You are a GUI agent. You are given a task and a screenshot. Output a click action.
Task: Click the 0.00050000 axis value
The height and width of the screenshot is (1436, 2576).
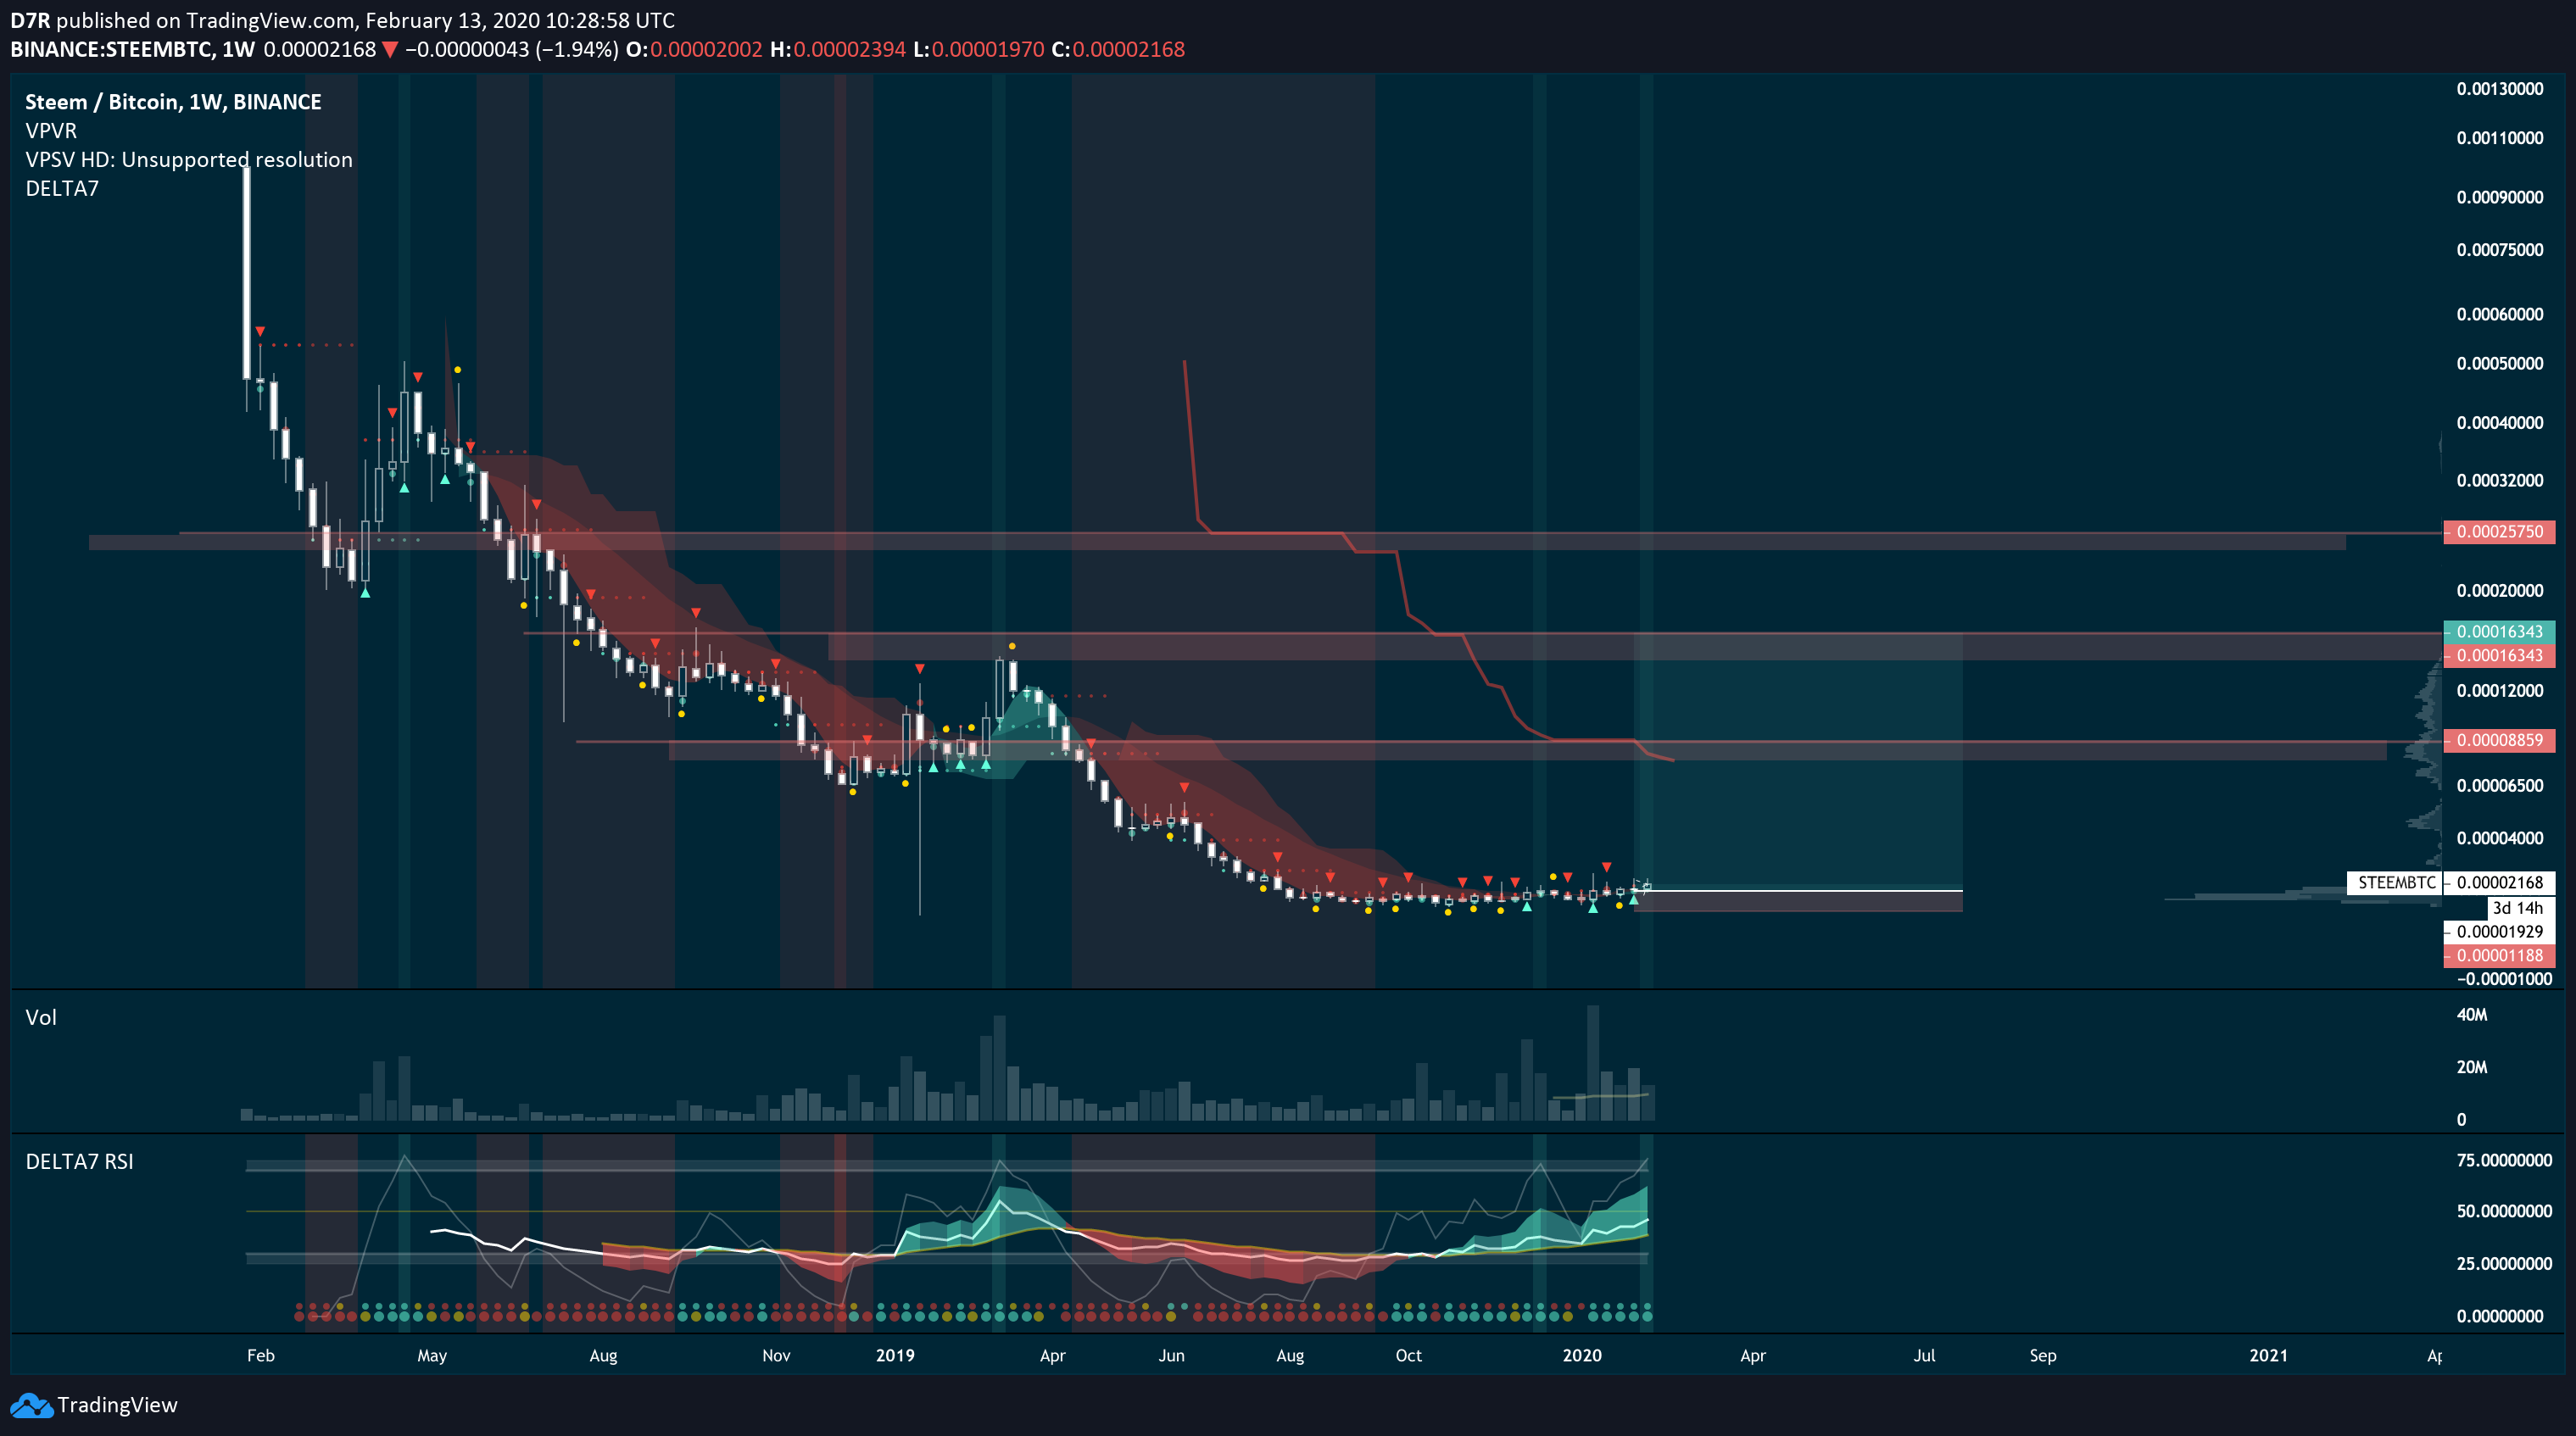point(2500,364)
